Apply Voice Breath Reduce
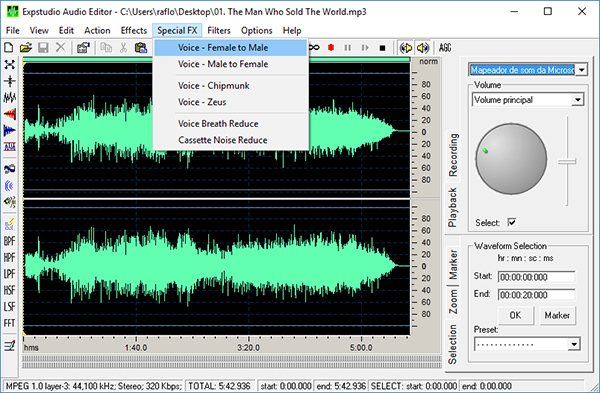The image size is (600, 393). 231,124
